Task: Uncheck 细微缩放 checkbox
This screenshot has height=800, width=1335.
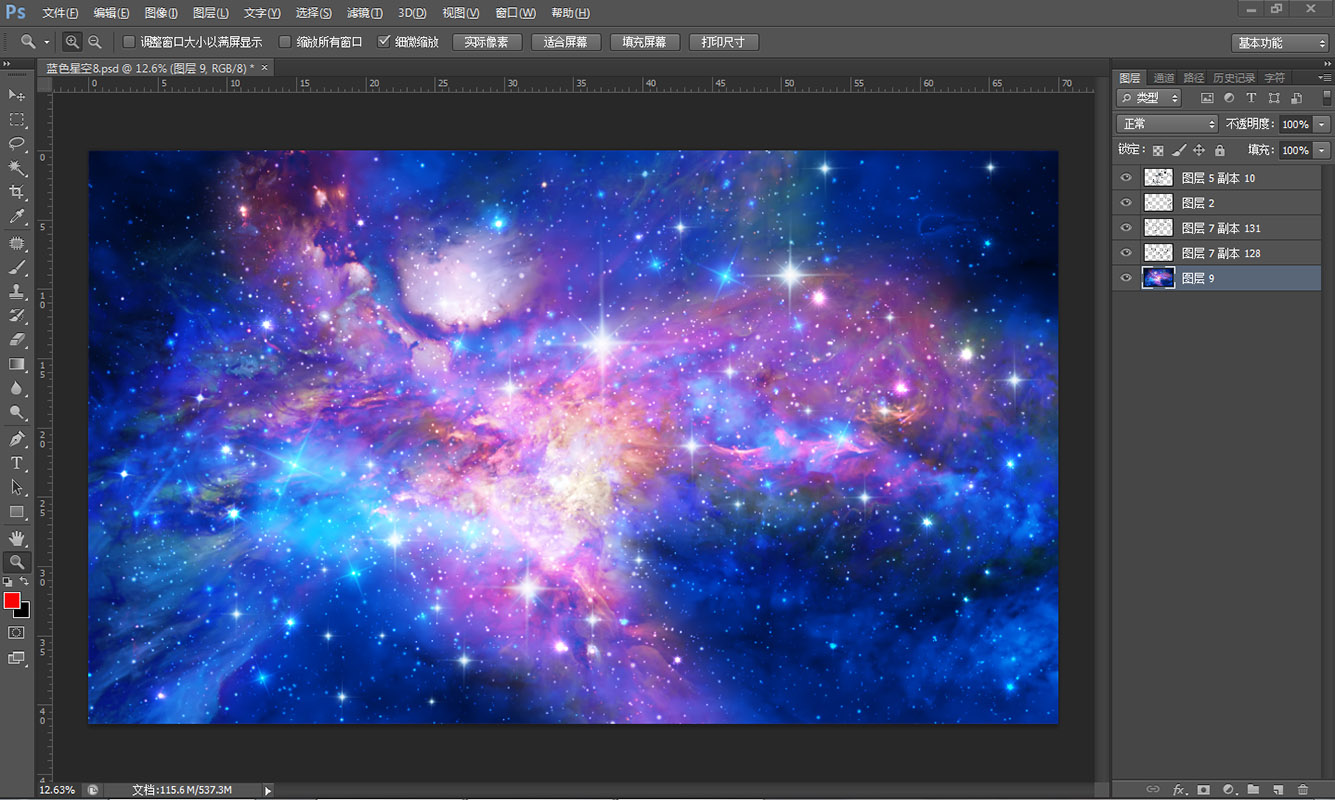Action: pyautogui.click(x=384, y=42)
